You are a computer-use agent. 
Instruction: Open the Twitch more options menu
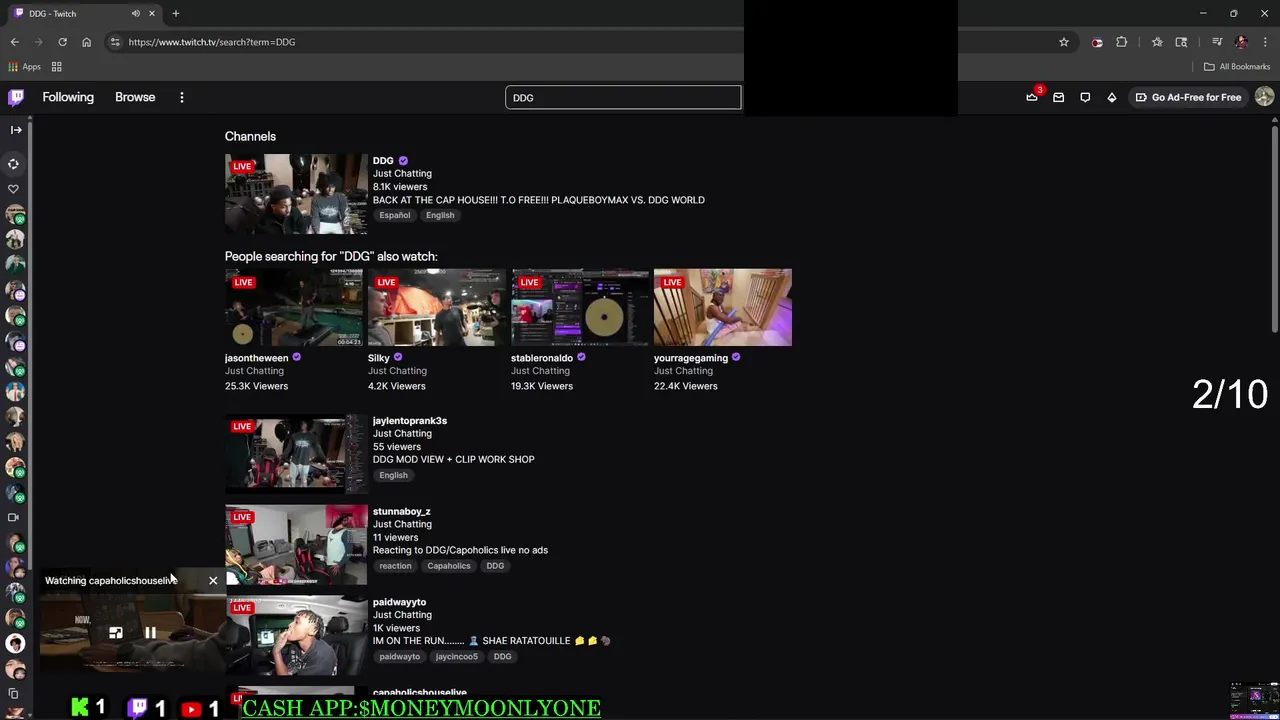point(182,97)
